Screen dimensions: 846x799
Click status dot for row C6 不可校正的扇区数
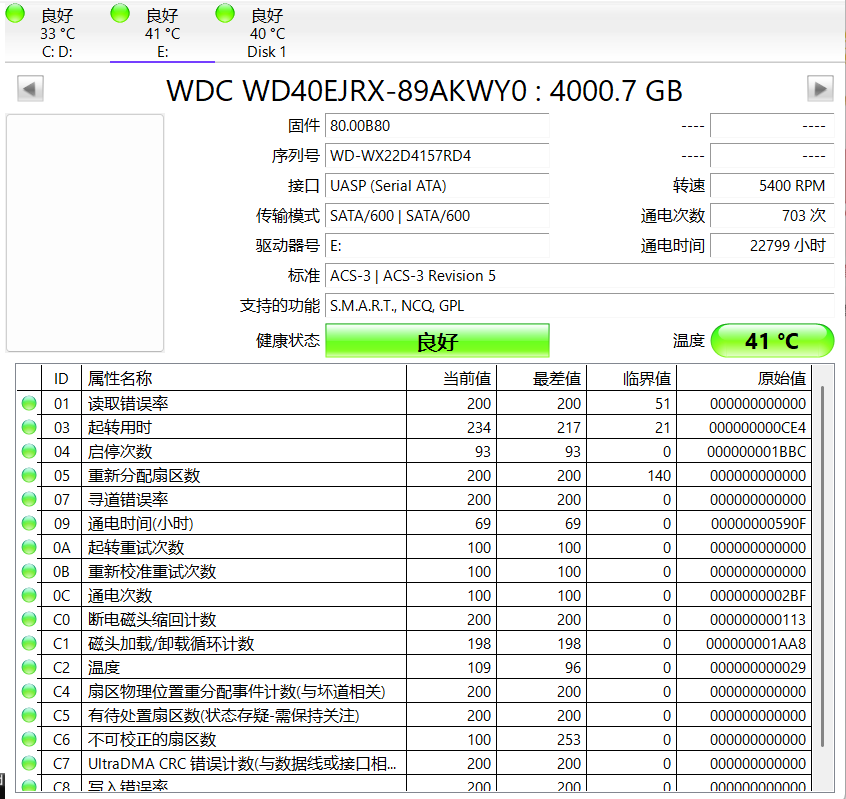coord(29,740)
